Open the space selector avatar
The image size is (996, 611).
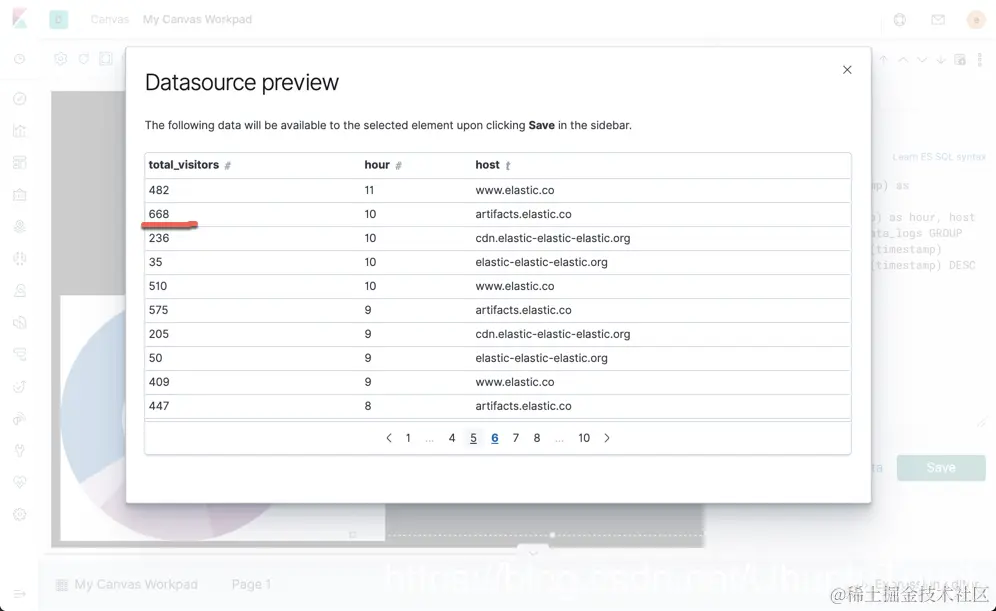tap(58, 20)
